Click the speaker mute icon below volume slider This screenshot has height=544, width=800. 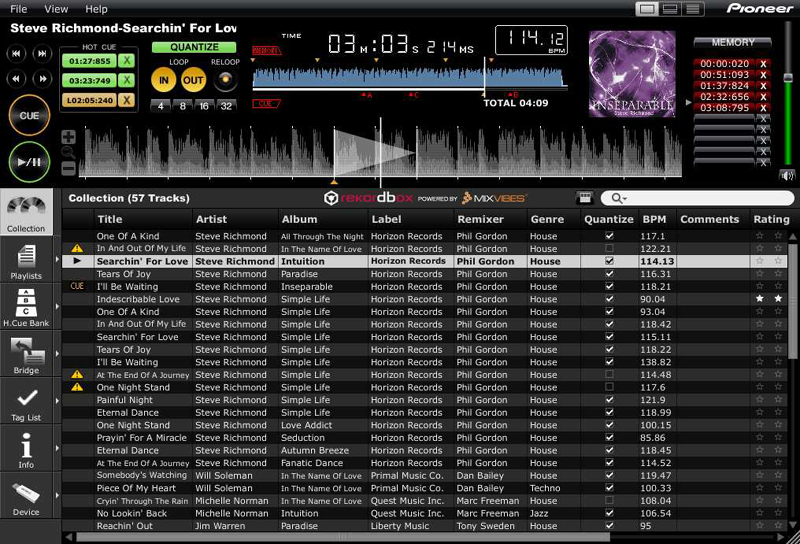click(x=787, y=175)
